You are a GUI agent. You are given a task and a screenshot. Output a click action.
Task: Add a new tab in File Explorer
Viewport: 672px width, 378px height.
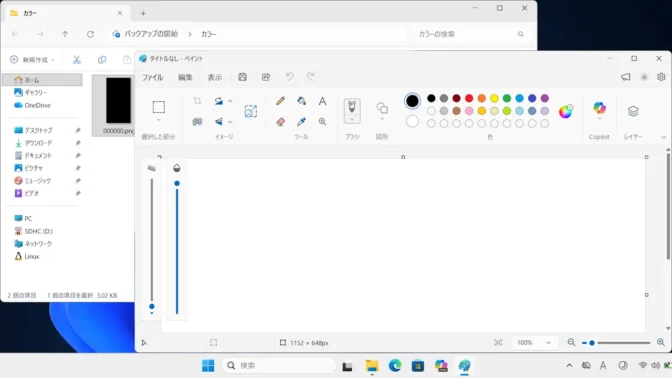click(x=143, y=13)
